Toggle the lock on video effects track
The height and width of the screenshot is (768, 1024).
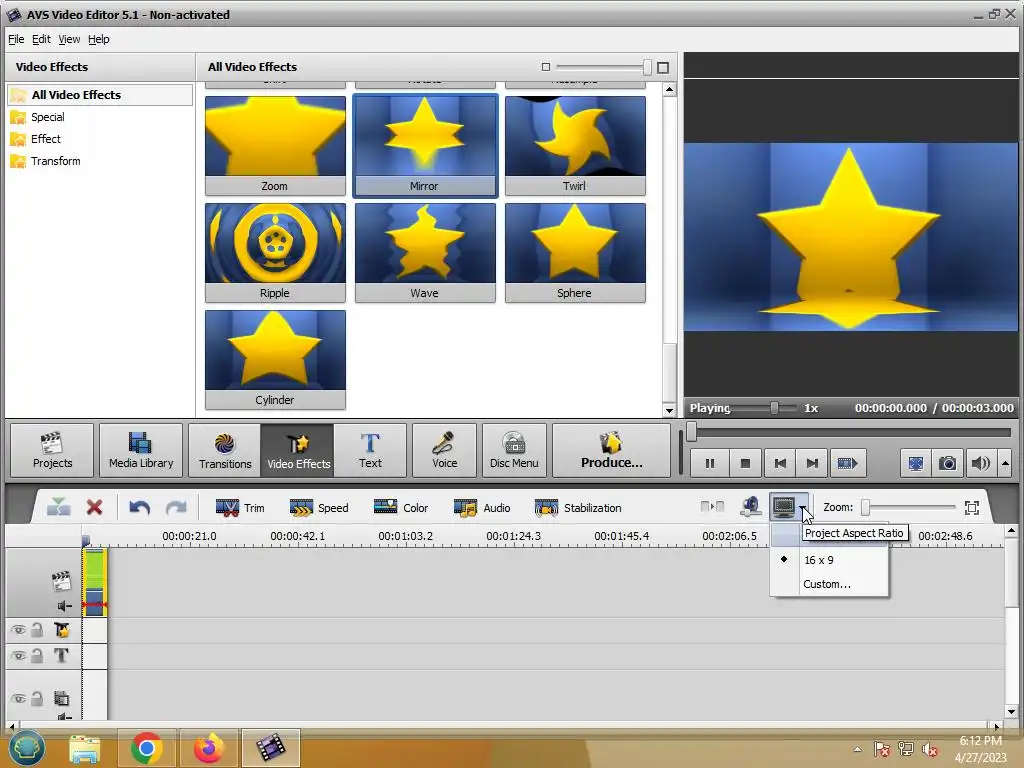(x=37, y=630)
